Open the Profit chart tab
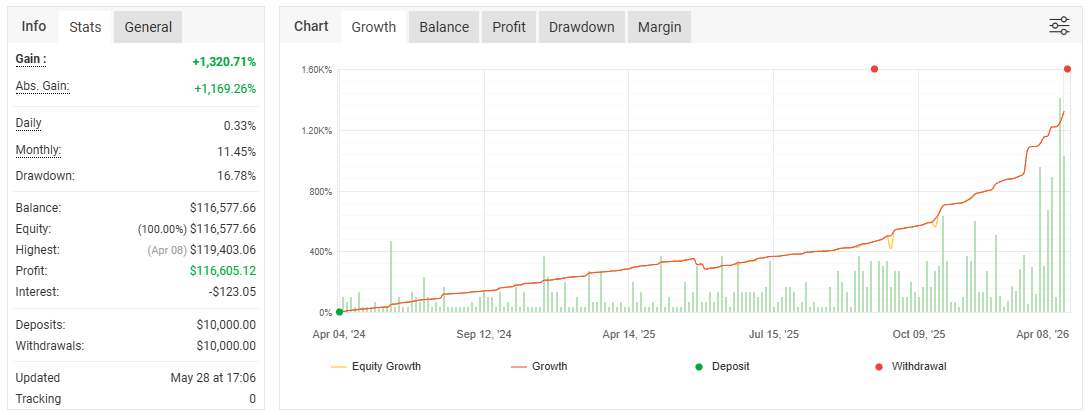This screenshot has height=415, width=1088. (509, 27)
